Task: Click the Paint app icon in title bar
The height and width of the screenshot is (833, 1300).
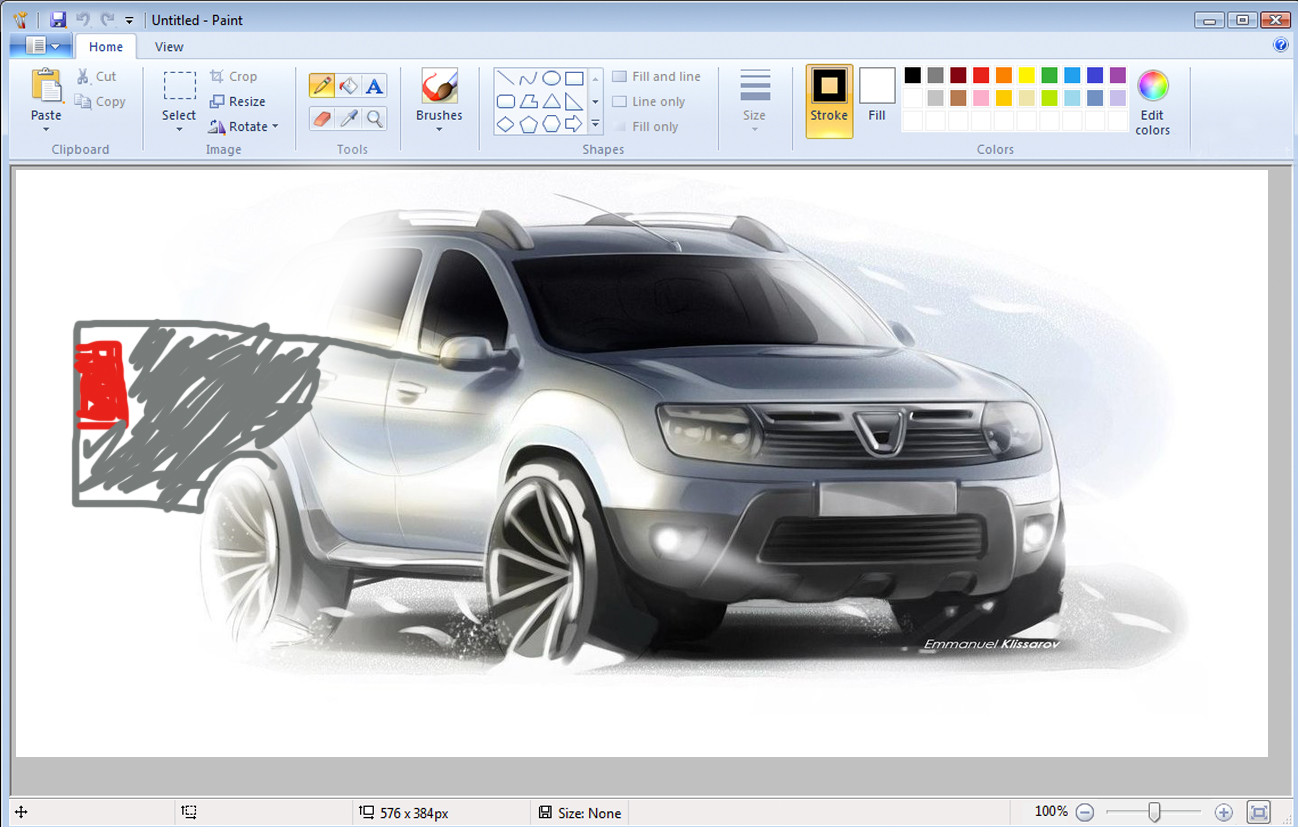Action: pyautogui.click(x=19, y=20)
